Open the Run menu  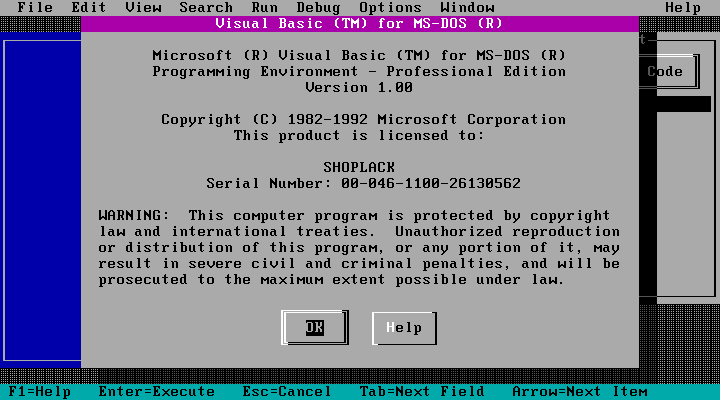(264, 7)
